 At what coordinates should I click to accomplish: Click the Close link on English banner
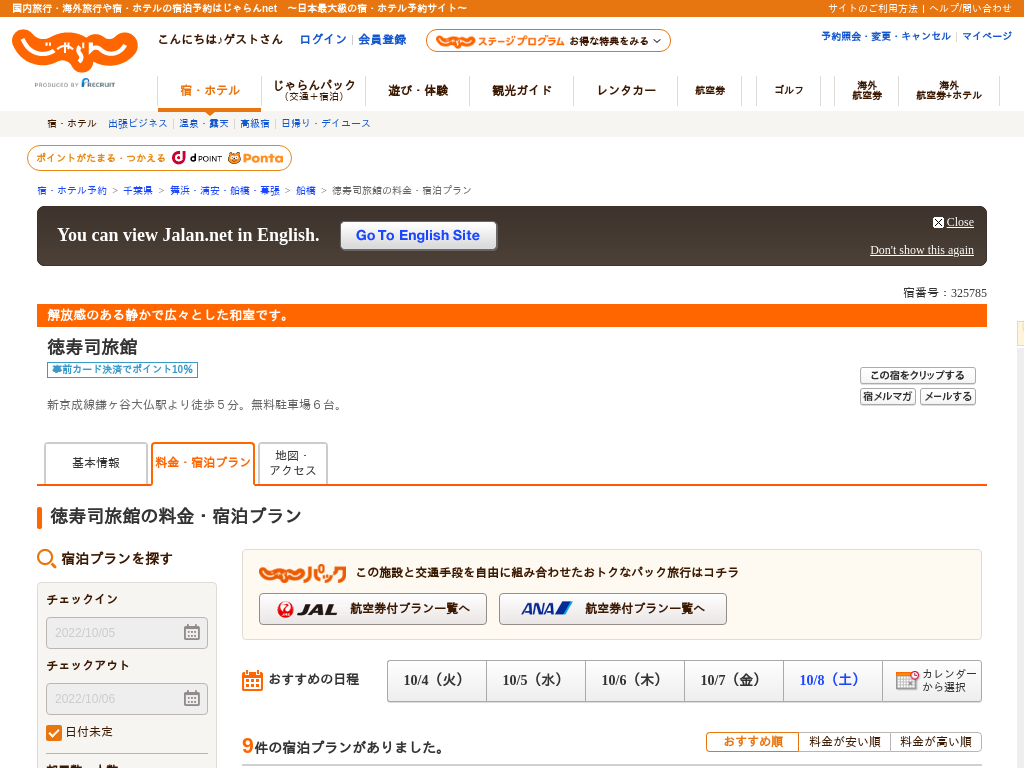point(960,222)
